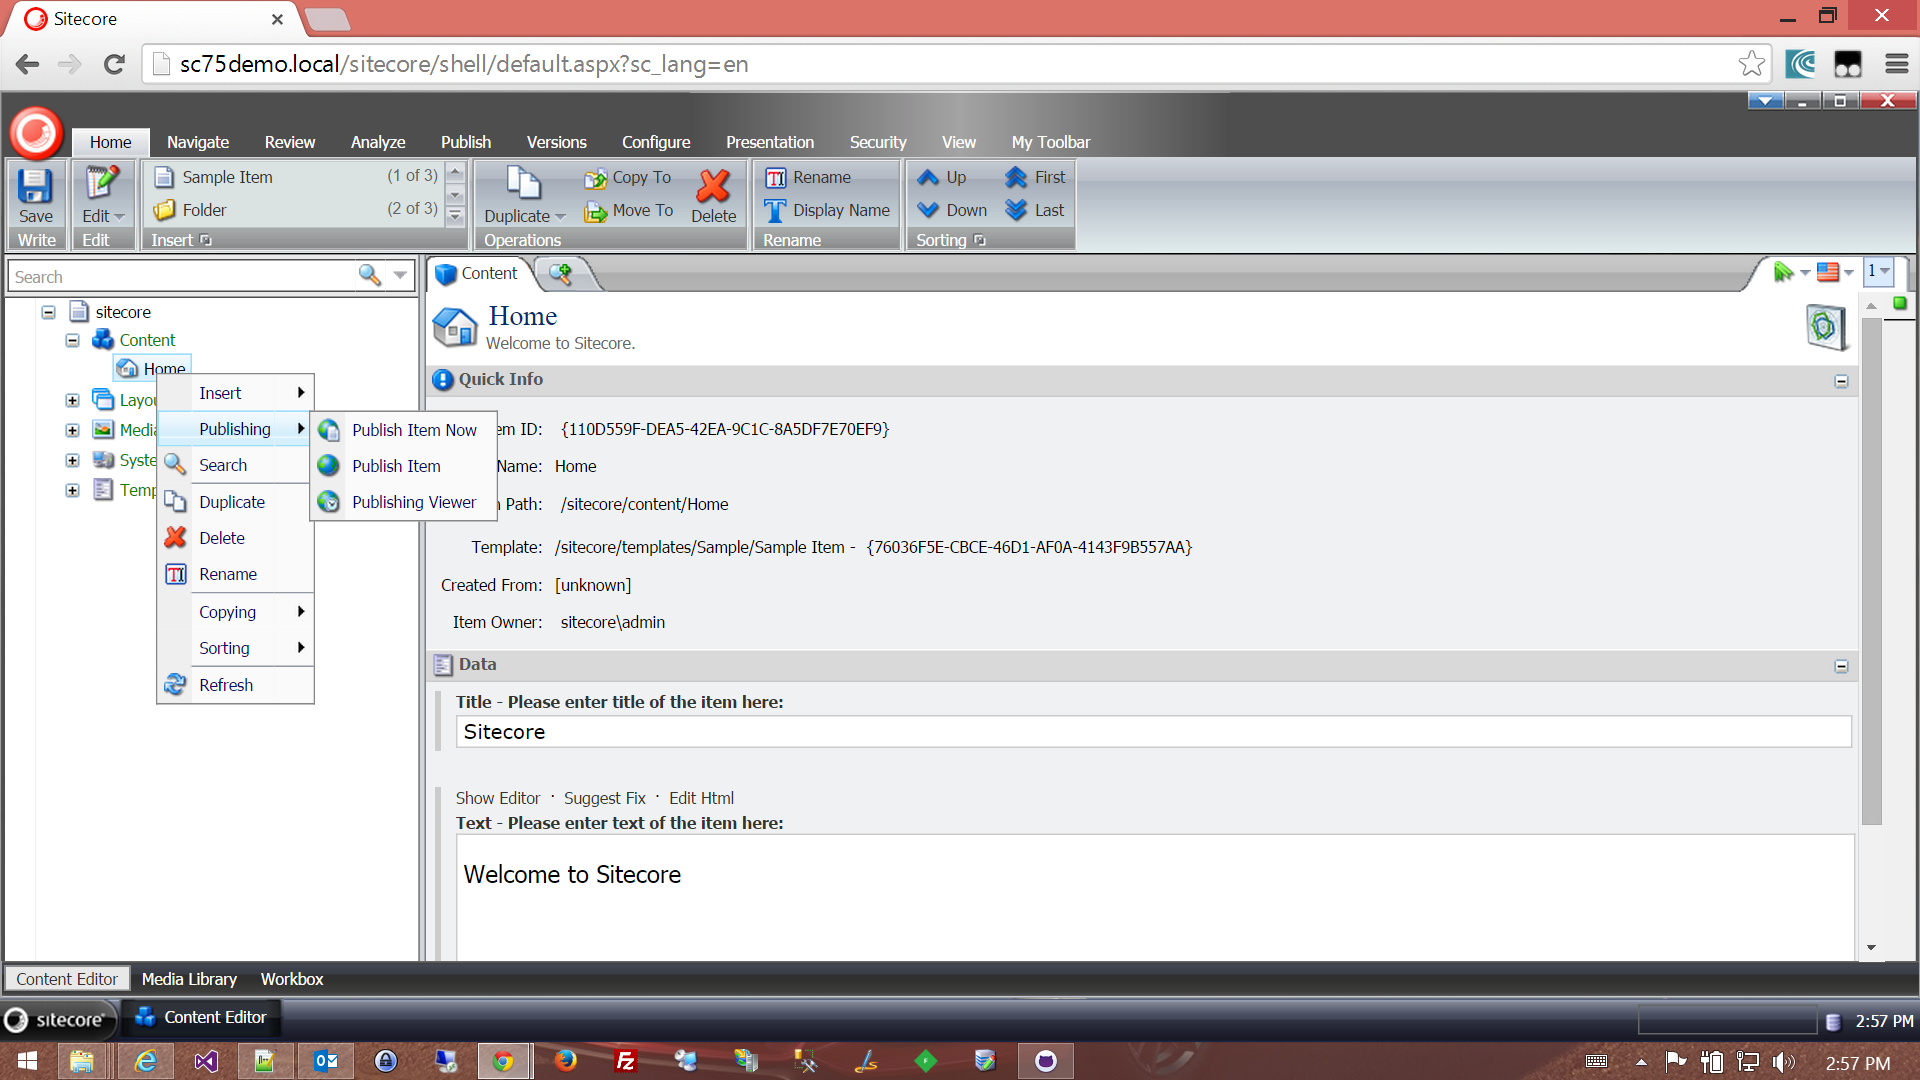The image size is (1920, 1080).
Task: Move item Up in Sorting
Action: (942, 177)
